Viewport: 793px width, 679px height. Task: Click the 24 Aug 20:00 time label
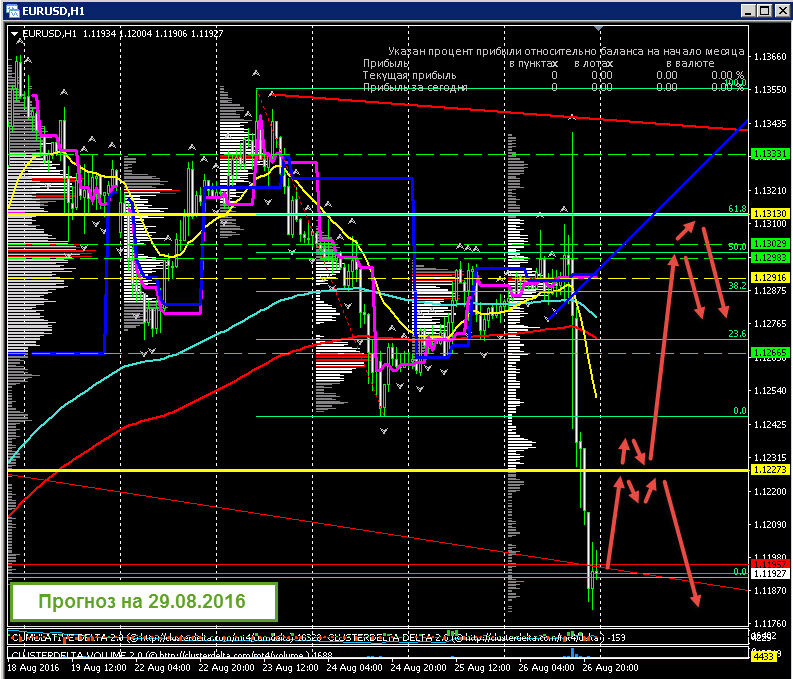[419, 668]
